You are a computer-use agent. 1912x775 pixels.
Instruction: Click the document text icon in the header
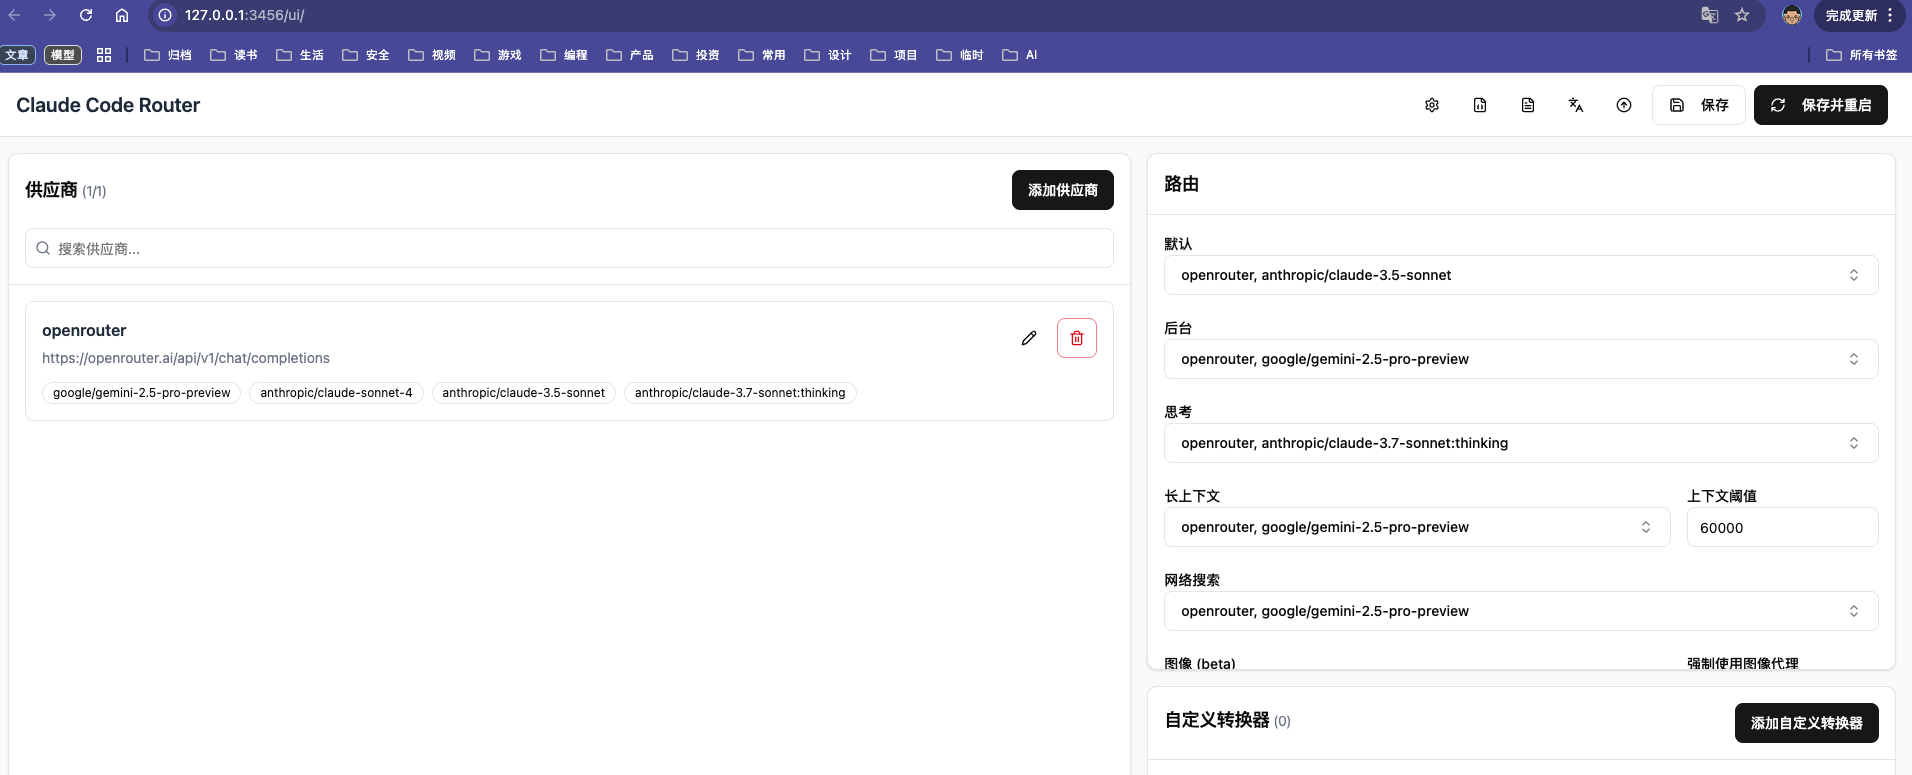click(1528, 105)
